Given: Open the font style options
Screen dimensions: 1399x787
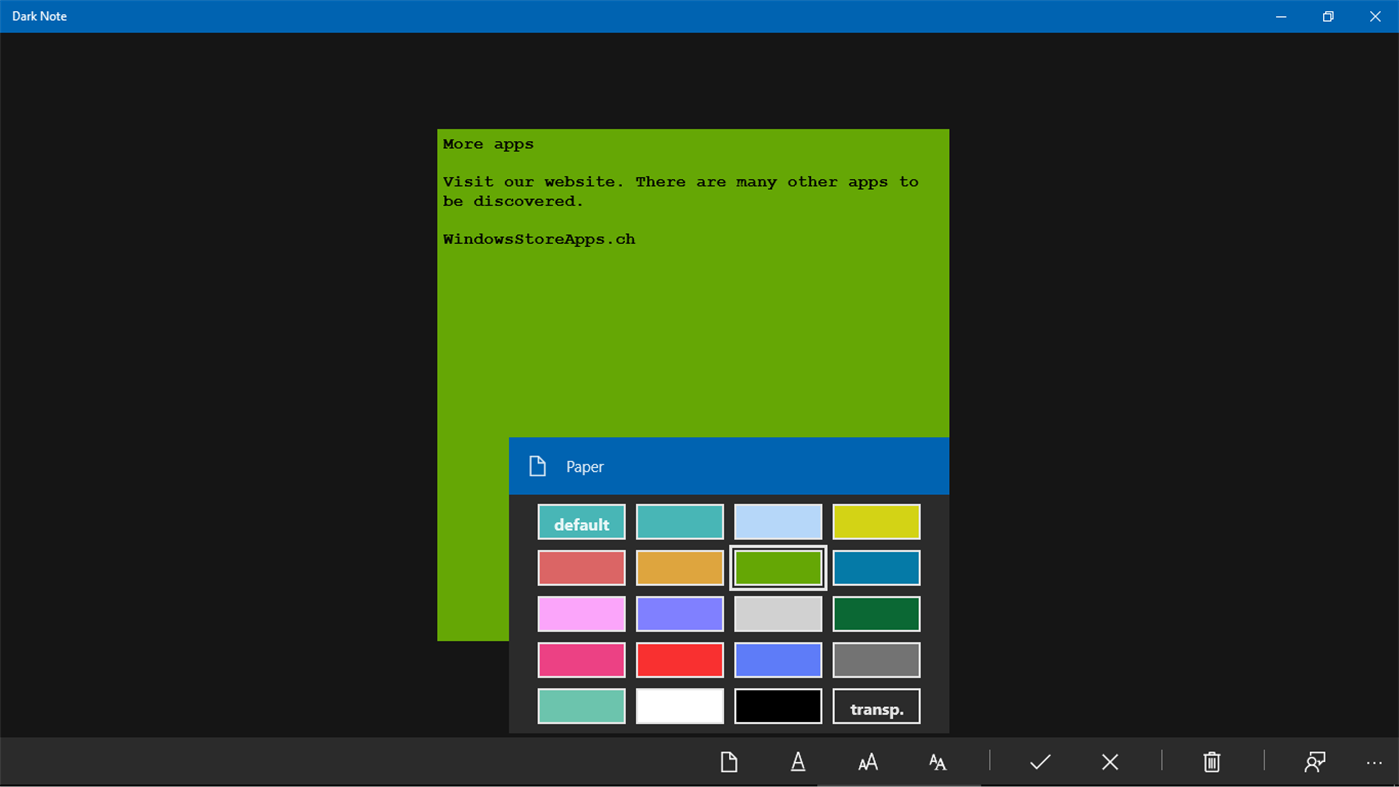Looking at the screenshot, I should pos(937,761).
